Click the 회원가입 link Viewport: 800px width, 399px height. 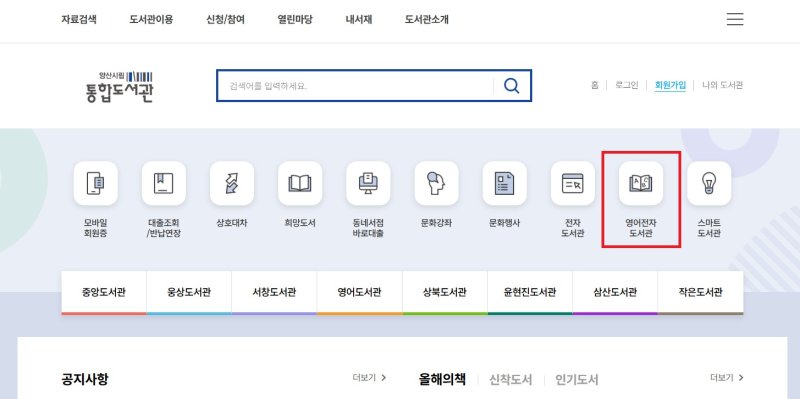click(x=670, y=85)
